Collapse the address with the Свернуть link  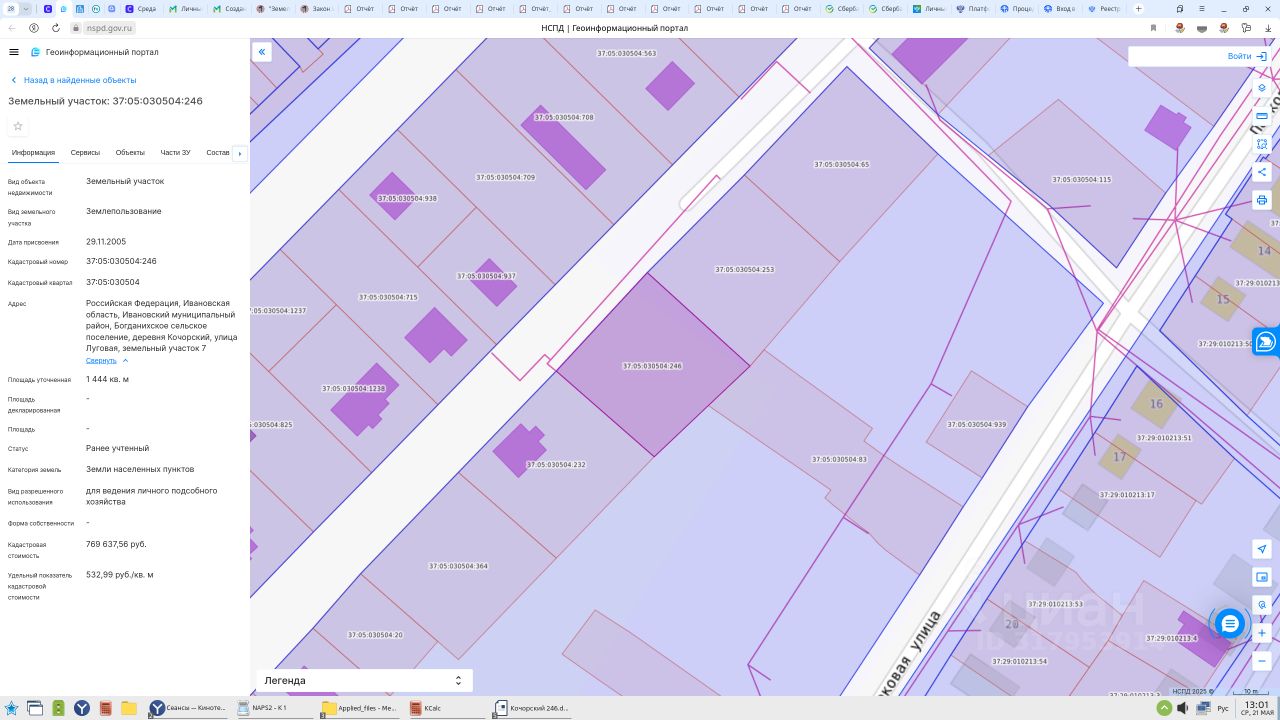coord(101,360)
